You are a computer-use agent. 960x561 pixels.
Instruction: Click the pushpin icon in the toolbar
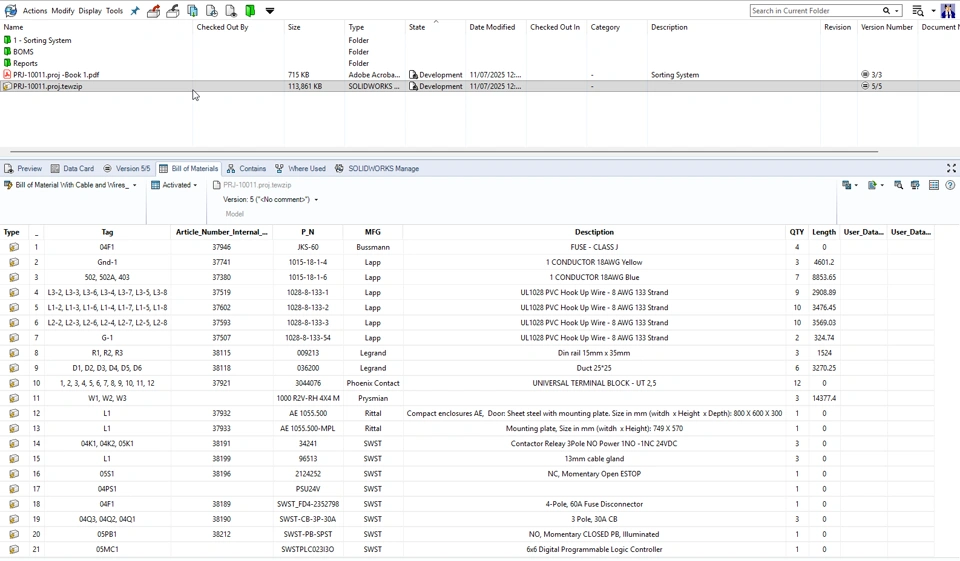(x=135, y=11)
